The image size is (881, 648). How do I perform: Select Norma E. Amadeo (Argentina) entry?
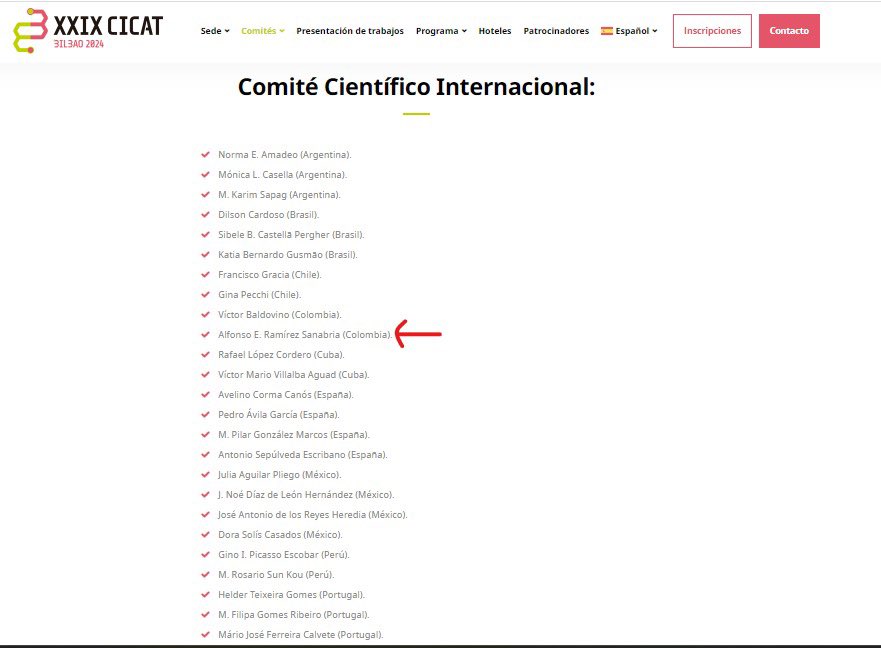pyautogui.click(x=285, y=155)
